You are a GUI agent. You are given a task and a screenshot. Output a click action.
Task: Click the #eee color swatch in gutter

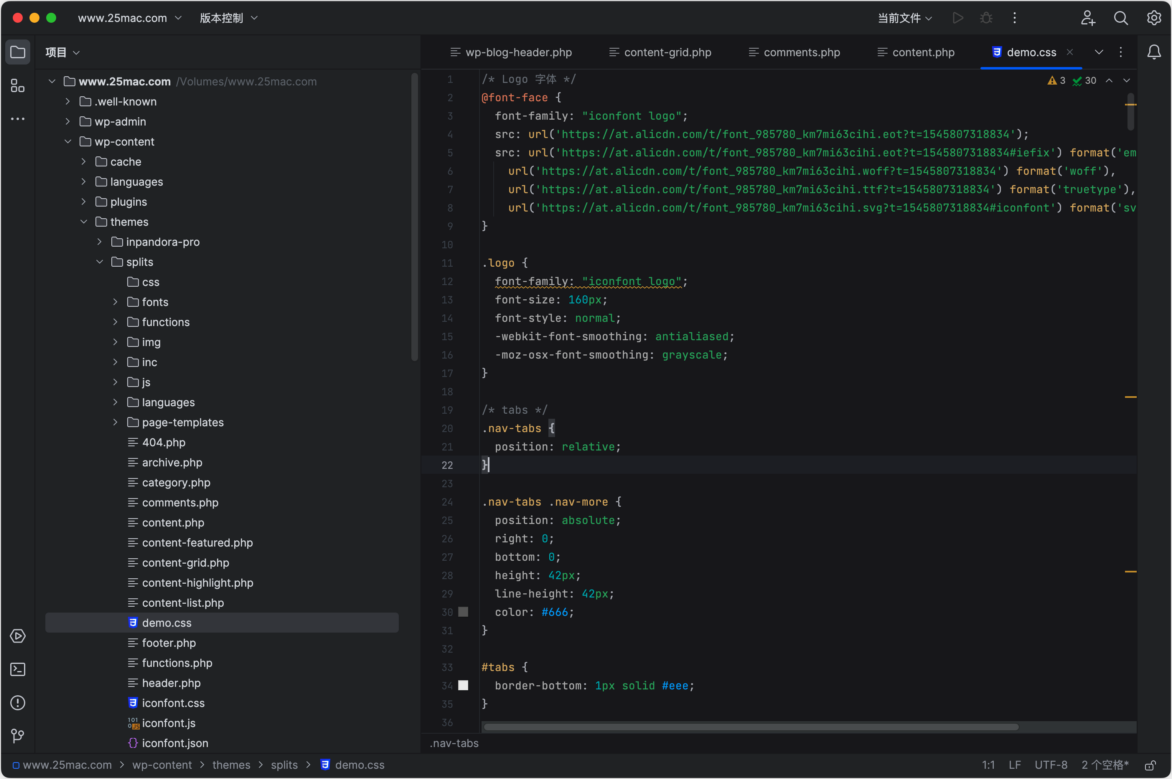pos(463,686)
